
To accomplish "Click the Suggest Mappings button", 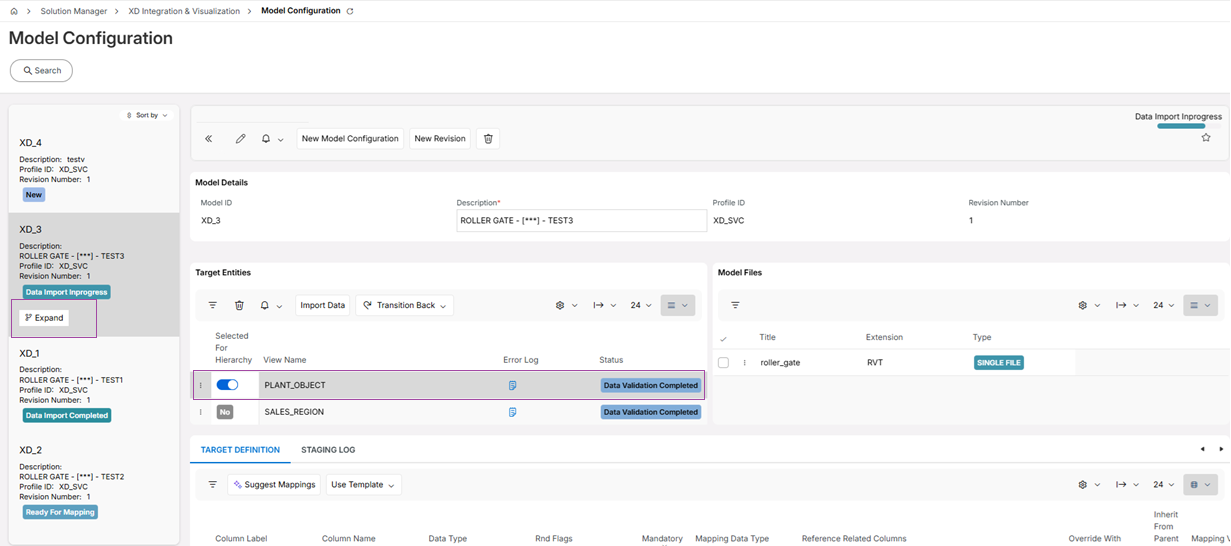I will point(274,485).
